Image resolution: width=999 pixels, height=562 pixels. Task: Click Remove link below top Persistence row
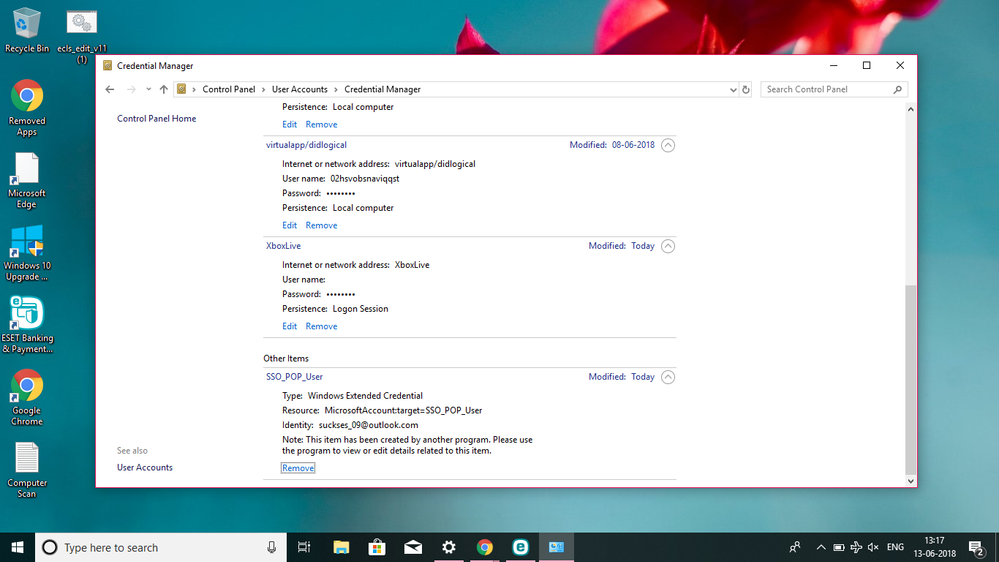click(x=321, y=124)
